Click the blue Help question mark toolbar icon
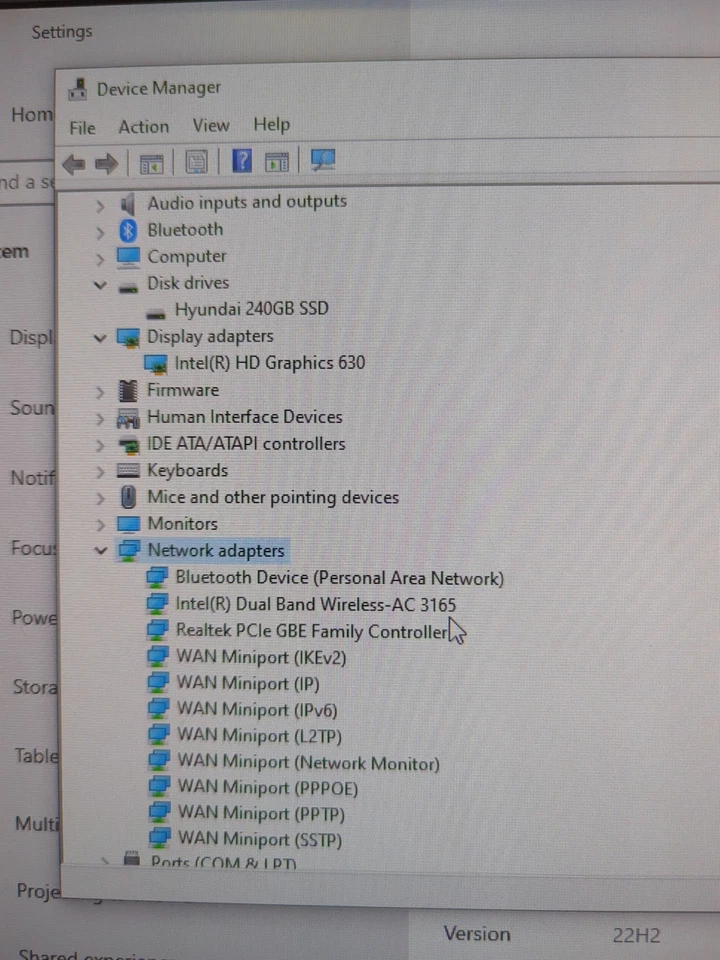Viewport: 720px width, 960px height. [242, 162]
